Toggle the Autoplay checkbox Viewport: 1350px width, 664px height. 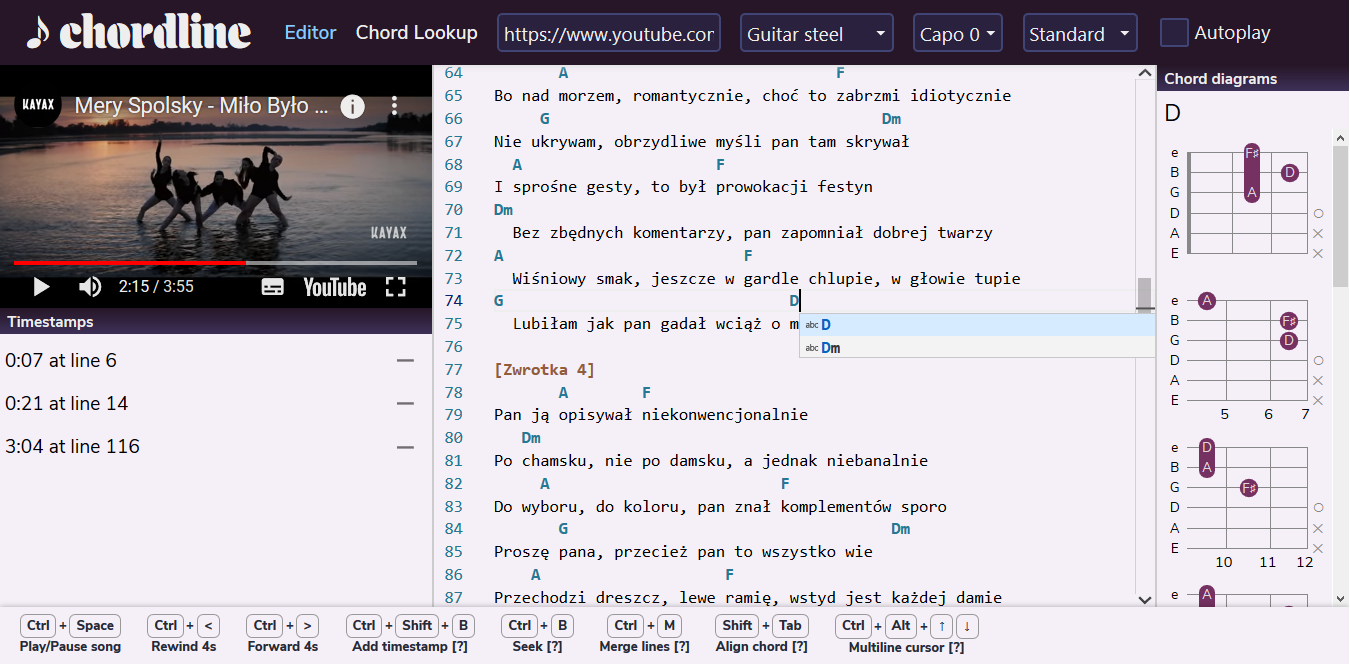[x=1174, y=33]
